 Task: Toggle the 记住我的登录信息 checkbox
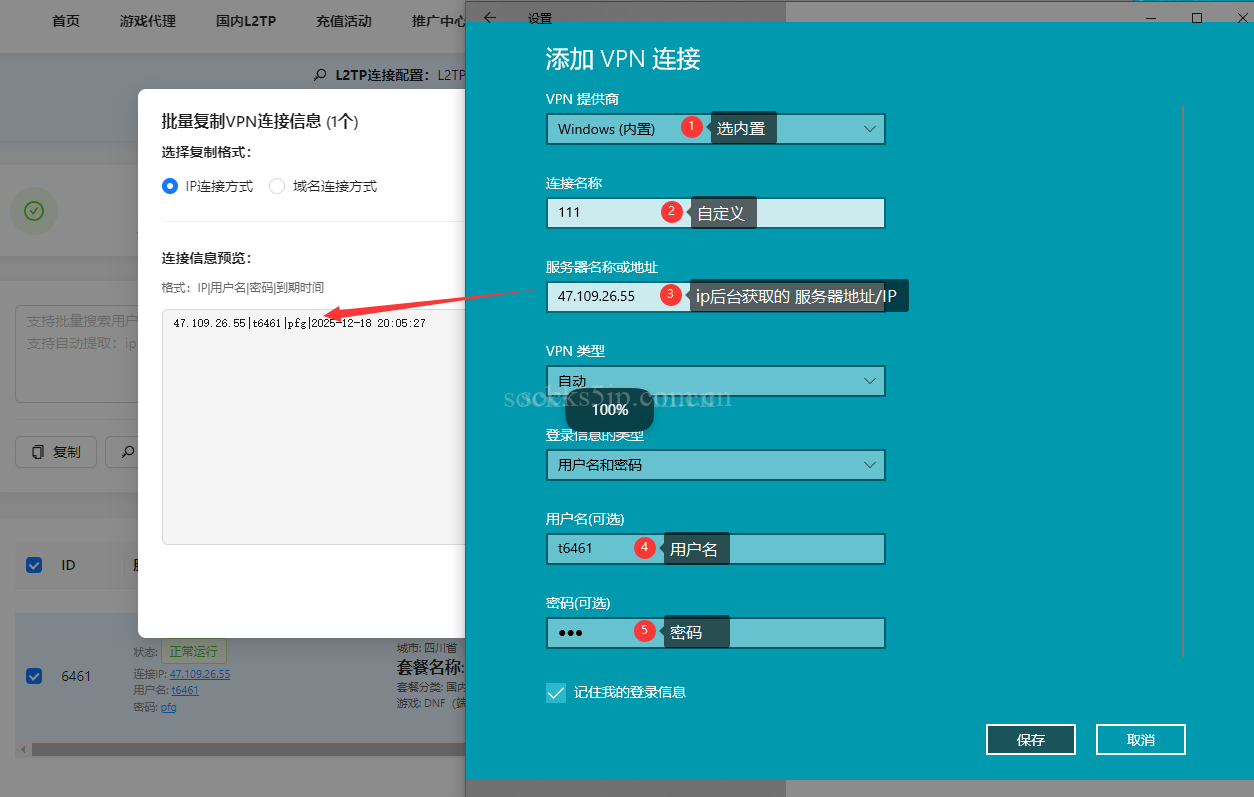(556, 692)
